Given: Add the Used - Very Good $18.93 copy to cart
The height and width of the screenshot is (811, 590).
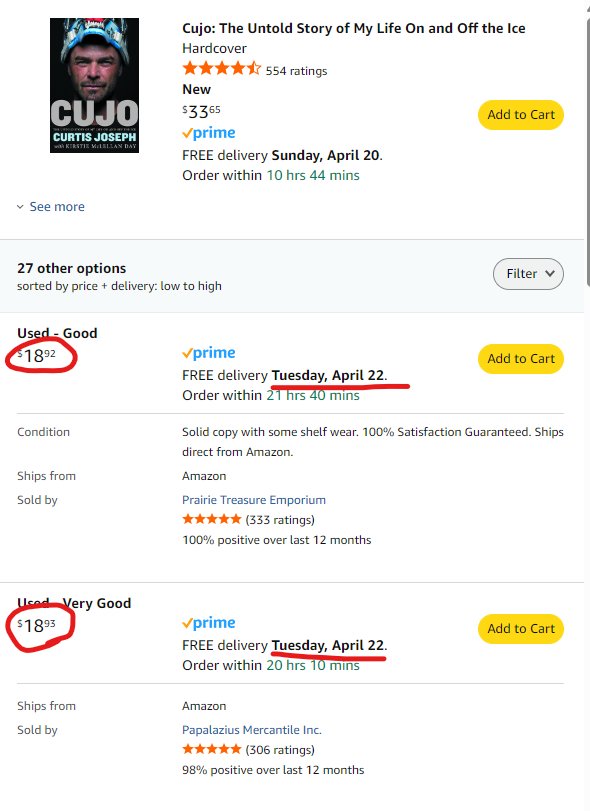Looking at the screenshot, I should 521,629.
